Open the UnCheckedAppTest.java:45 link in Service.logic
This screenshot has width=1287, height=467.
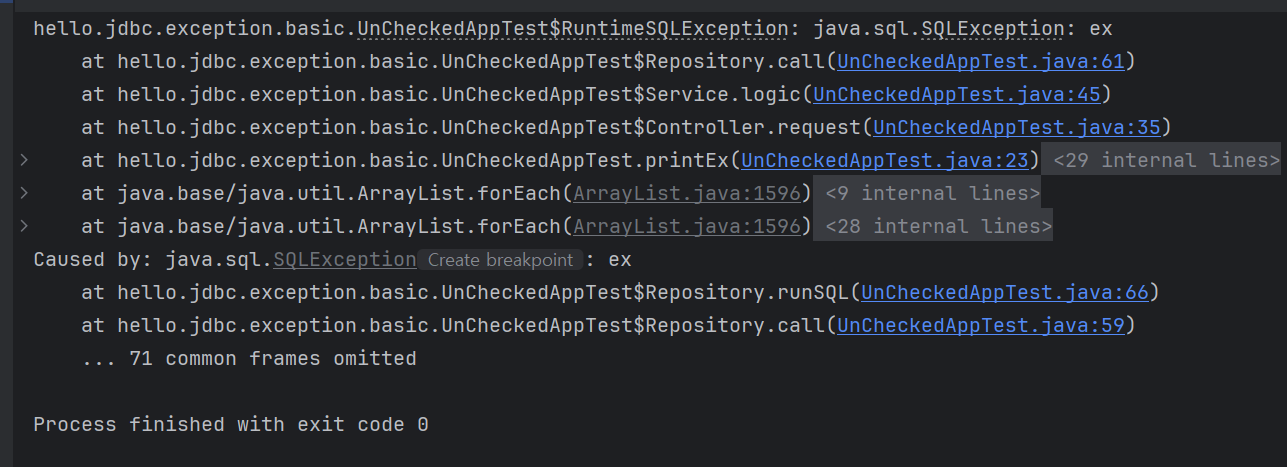957,94
